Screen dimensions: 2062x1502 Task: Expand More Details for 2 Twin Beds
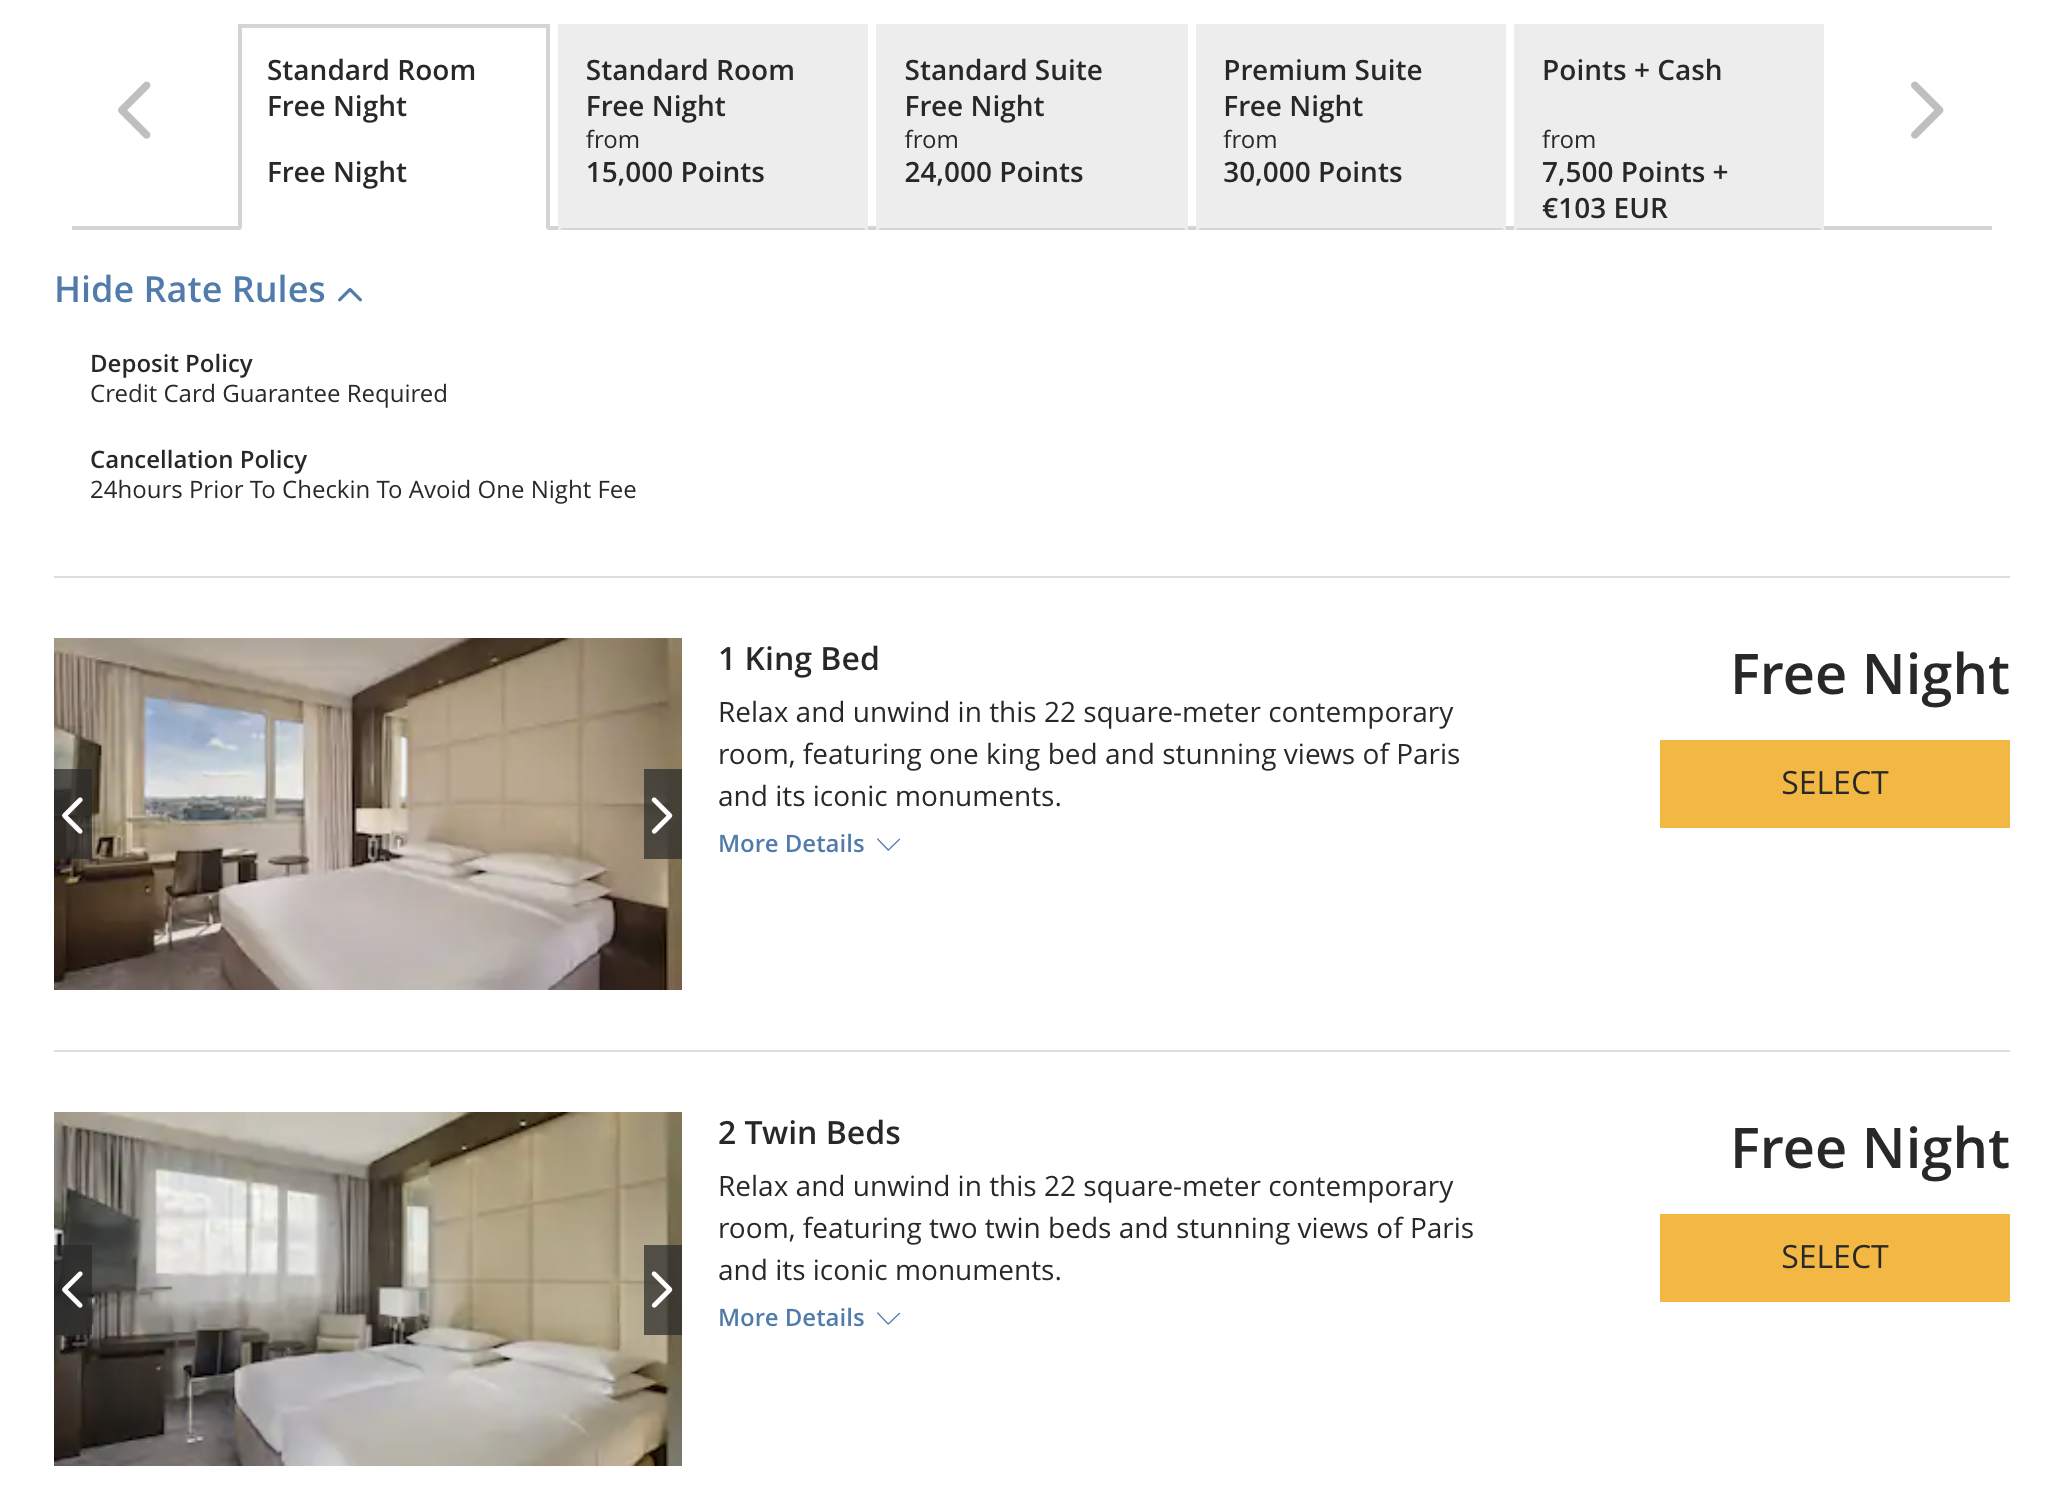click(808, 1318)
